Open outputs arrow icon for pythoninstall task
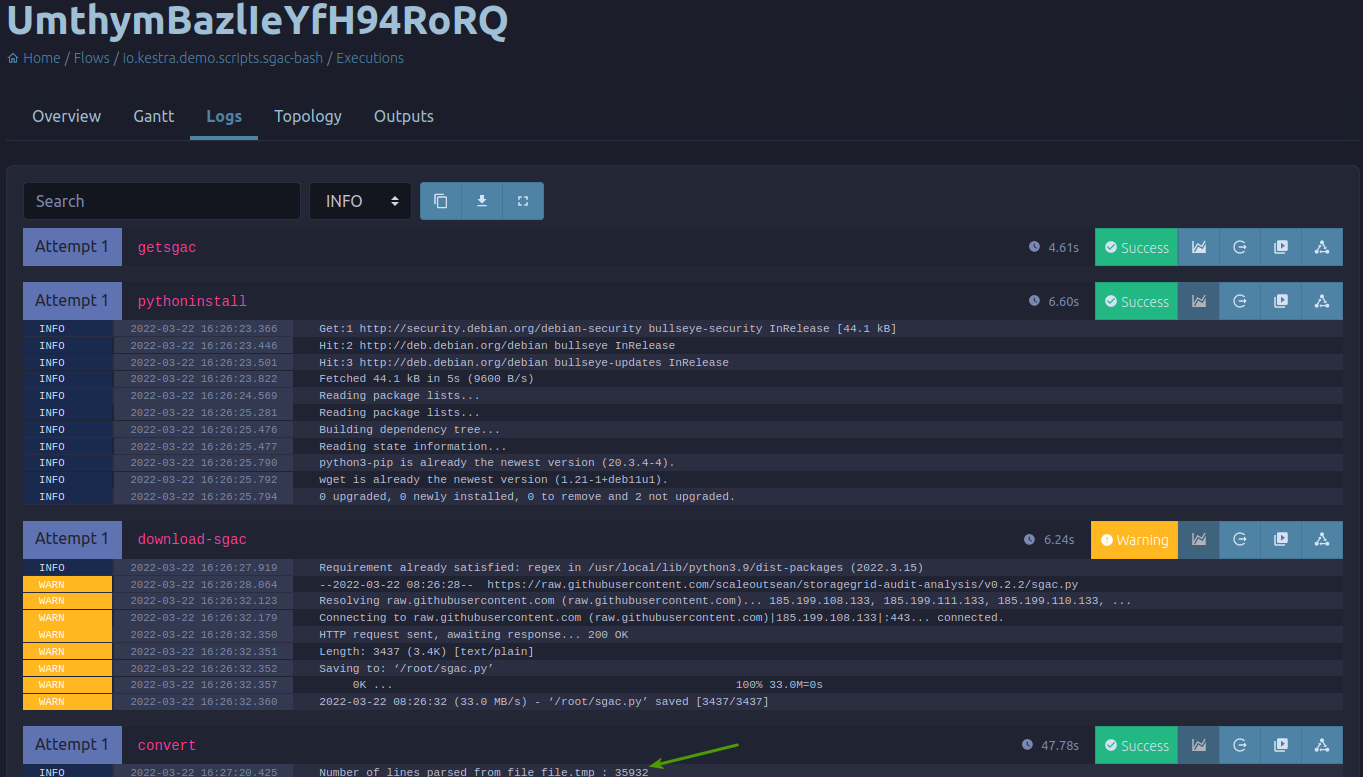This screenshot has width=1363, height=777. [x=1240, y=301]
